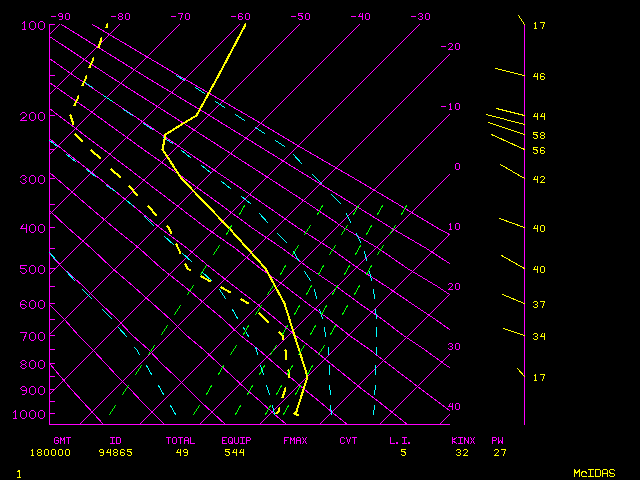Click the wind speed value 56
Screen dimensions: 640x480
tap(538, 150)
